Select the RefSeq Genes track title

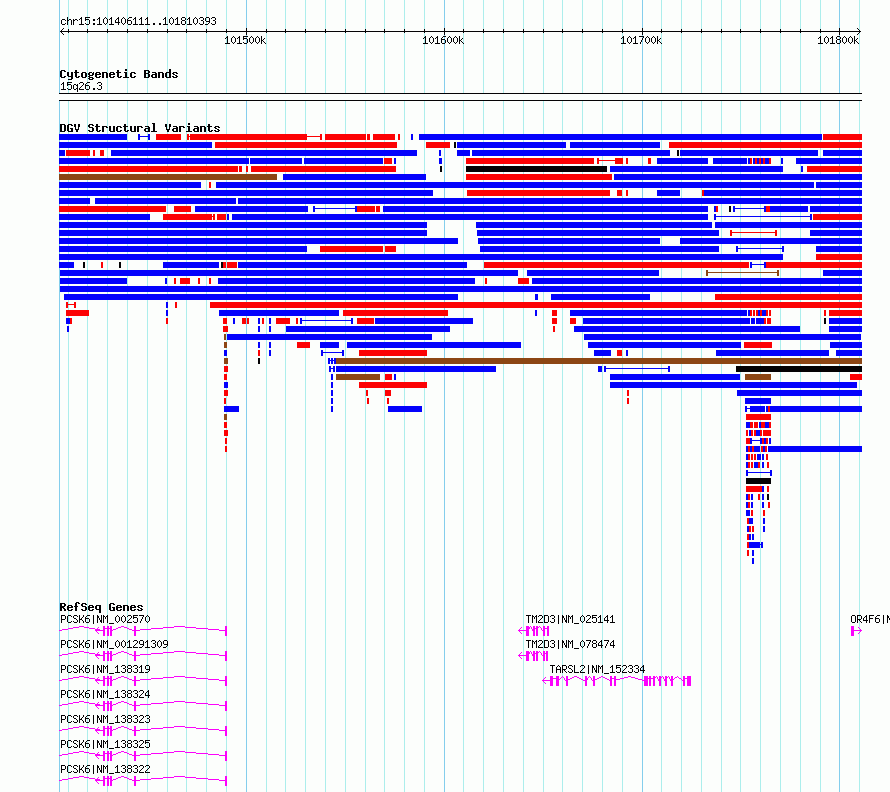(x=101, y=607)
